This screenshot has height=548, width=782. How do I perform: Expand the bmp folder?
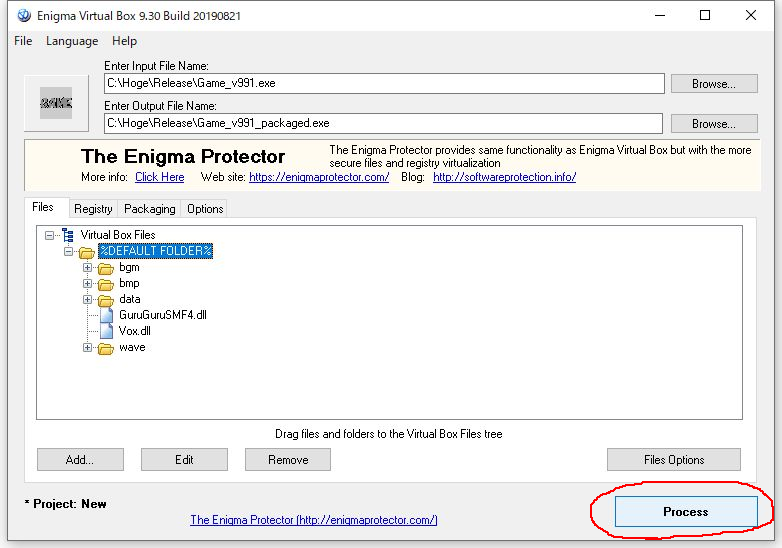click(87, 284)
